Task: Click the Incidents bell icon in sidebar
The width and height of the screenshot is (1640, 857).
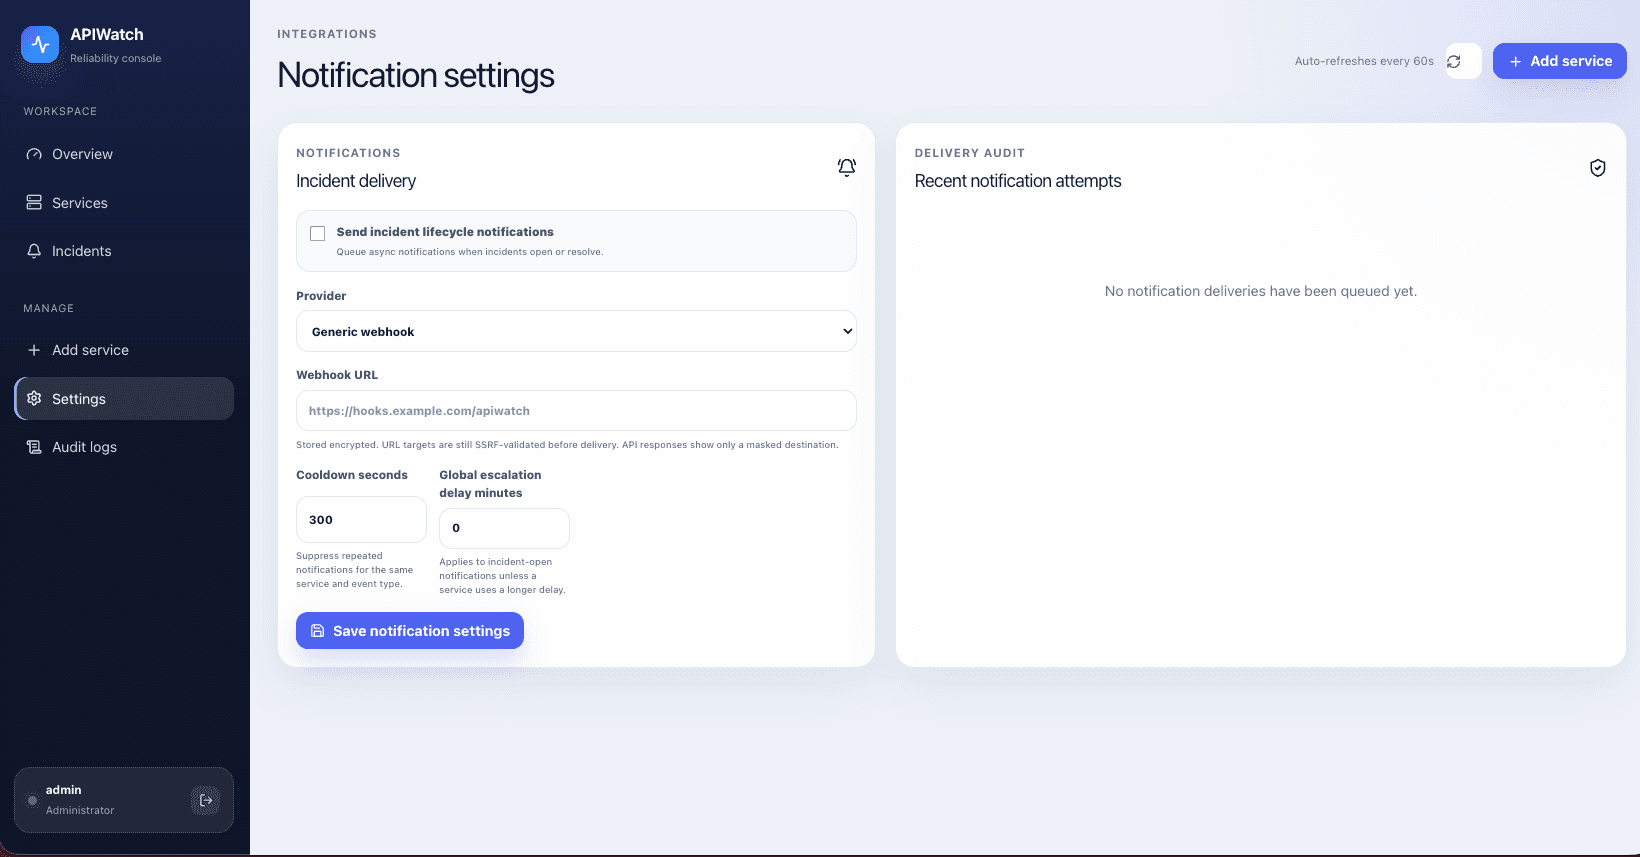Action: [x=34, y=251]
